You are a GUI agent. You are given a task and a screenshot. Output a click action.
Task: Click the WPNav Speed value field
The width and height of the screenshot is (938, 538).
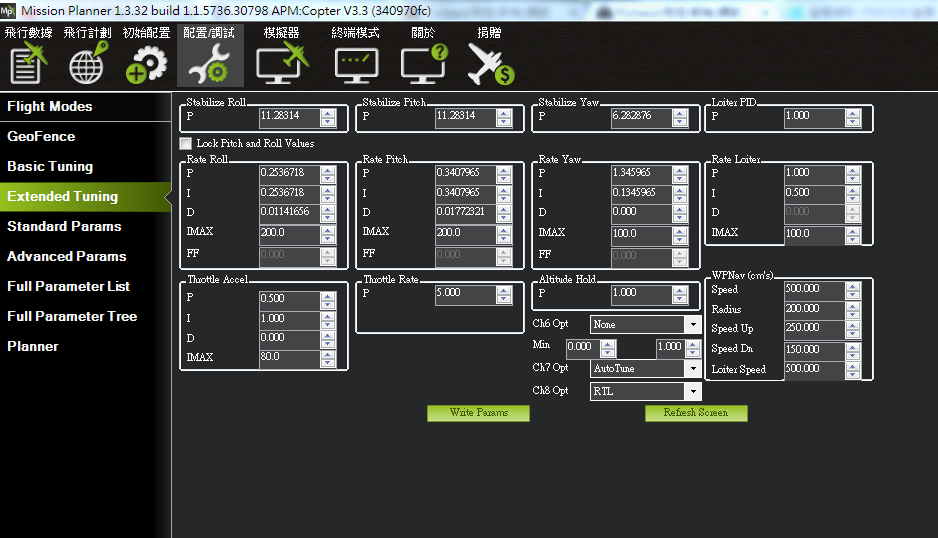[815, 290]
